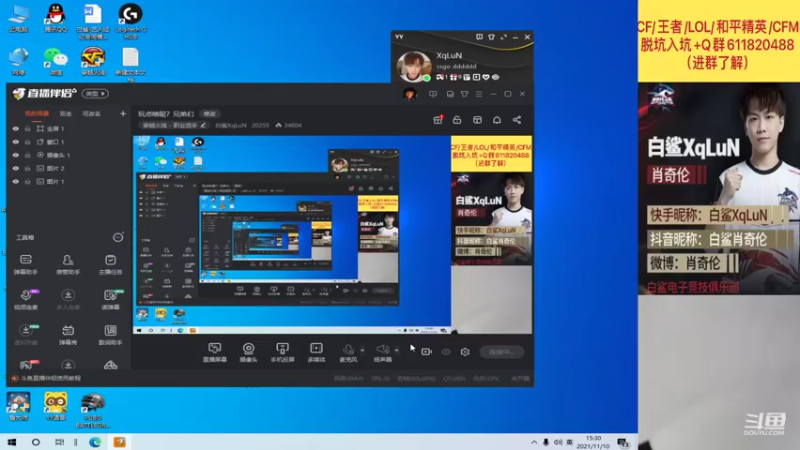Viewport: 800px width, 450px height.
Task: Click the layout window icon above the preview
Action: pos(477,120)
